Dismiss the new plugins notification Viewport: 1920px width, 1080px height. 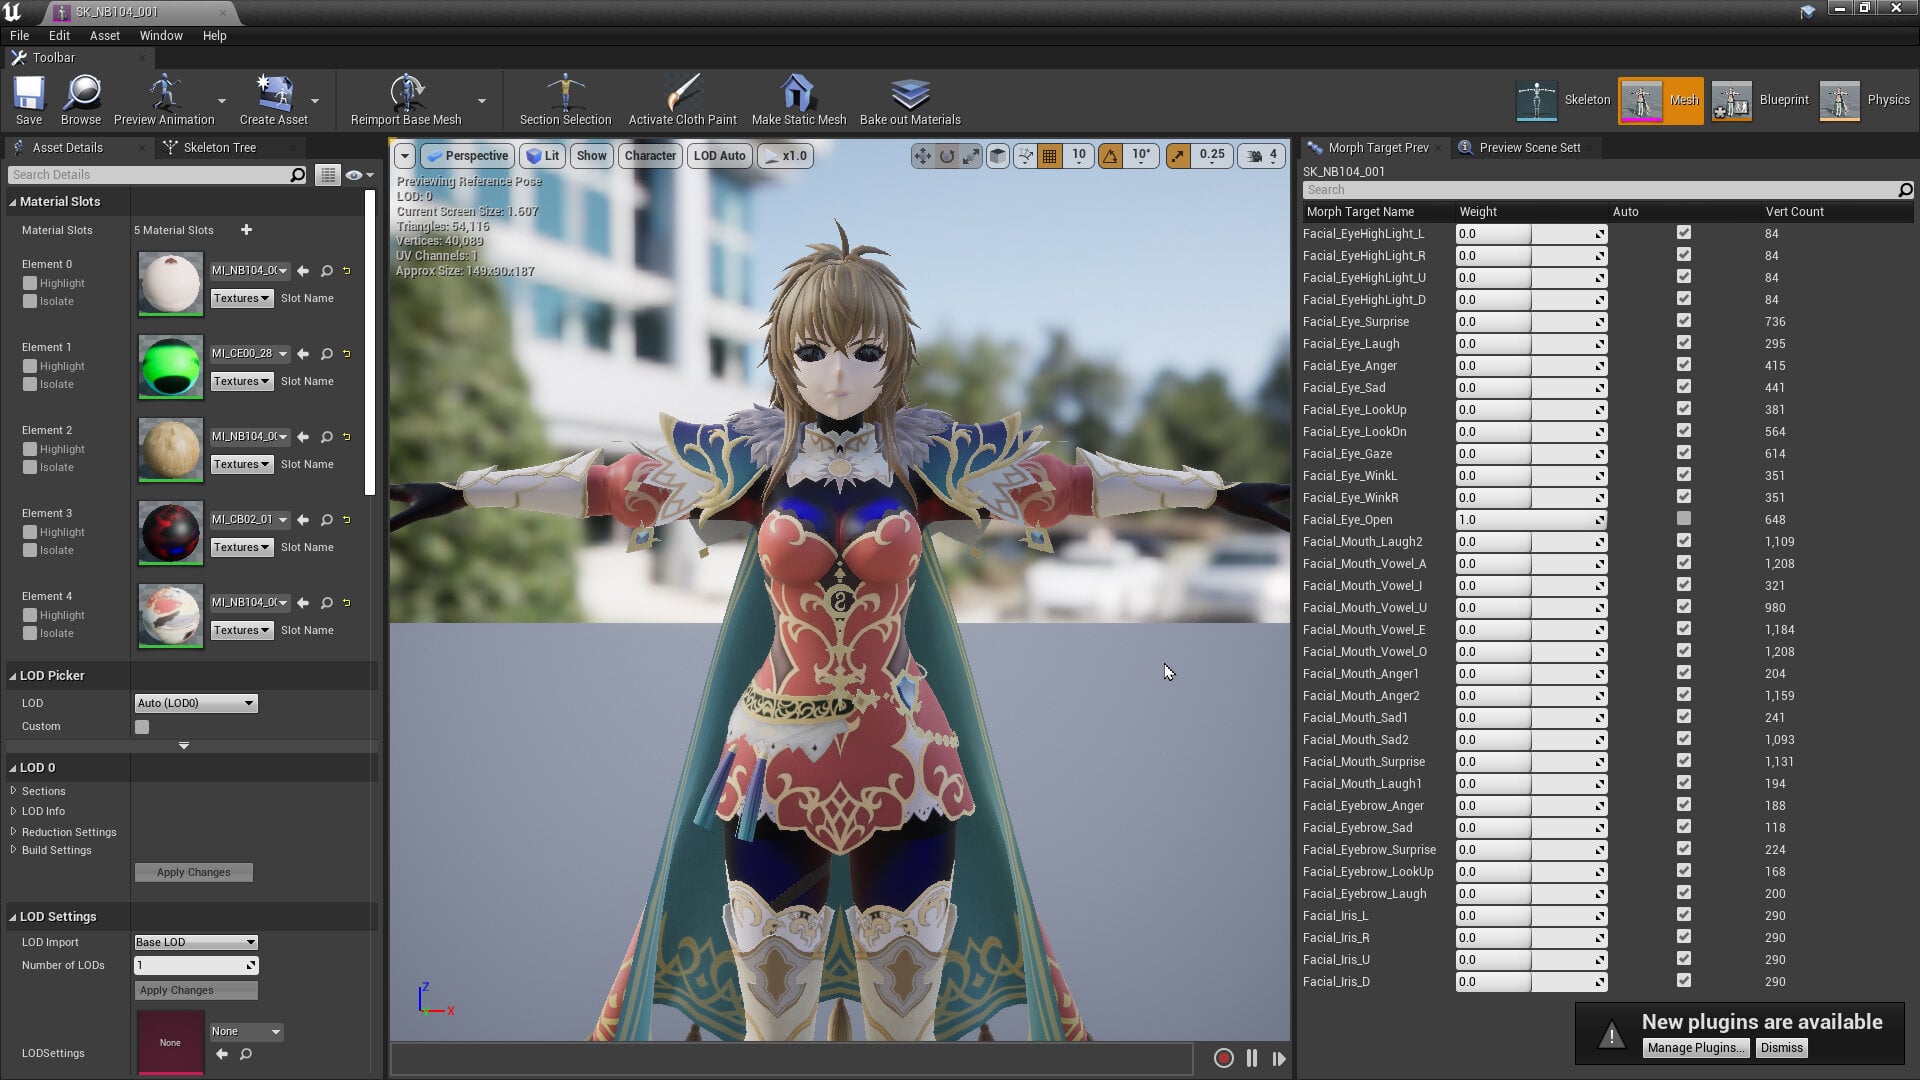1781,1047
